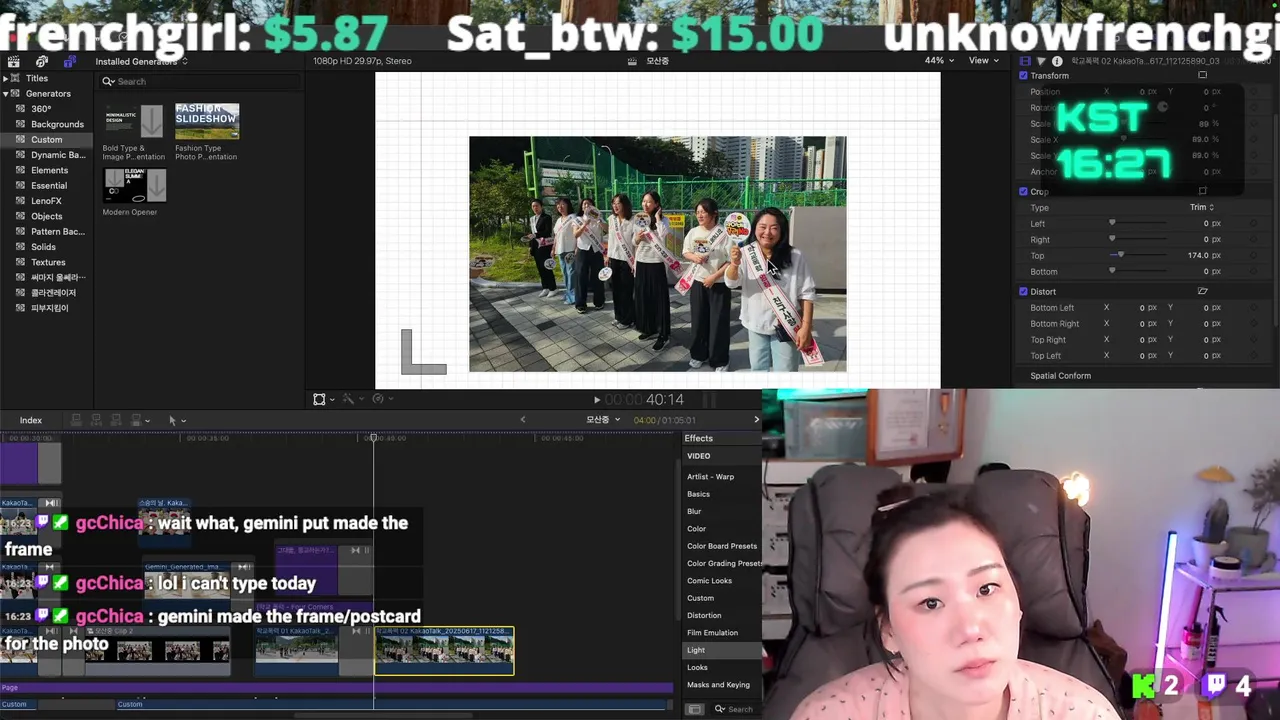This screenshot has width=1280, height=720.
Task: Open the crop Type Trim dropdown
Action: click(x=1202, y=207)
